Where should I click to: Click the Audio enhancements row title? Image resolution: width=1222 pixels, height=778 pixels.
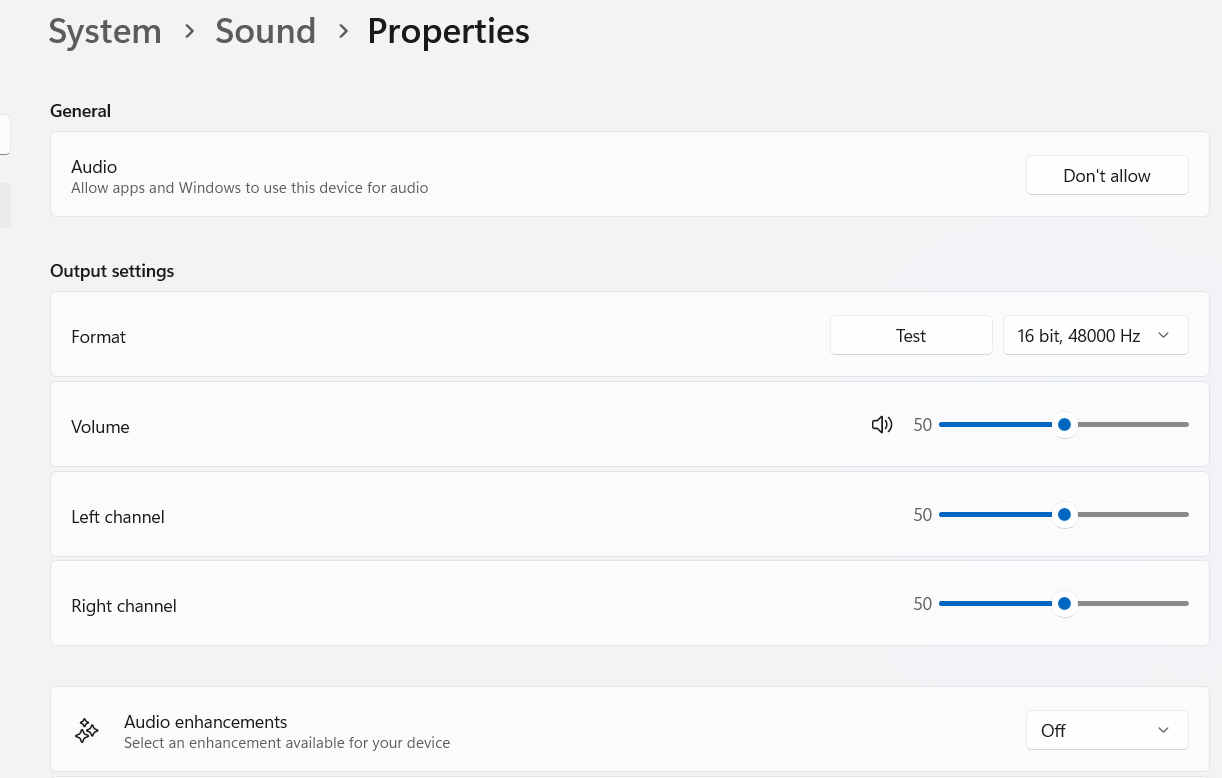point(205,721)
